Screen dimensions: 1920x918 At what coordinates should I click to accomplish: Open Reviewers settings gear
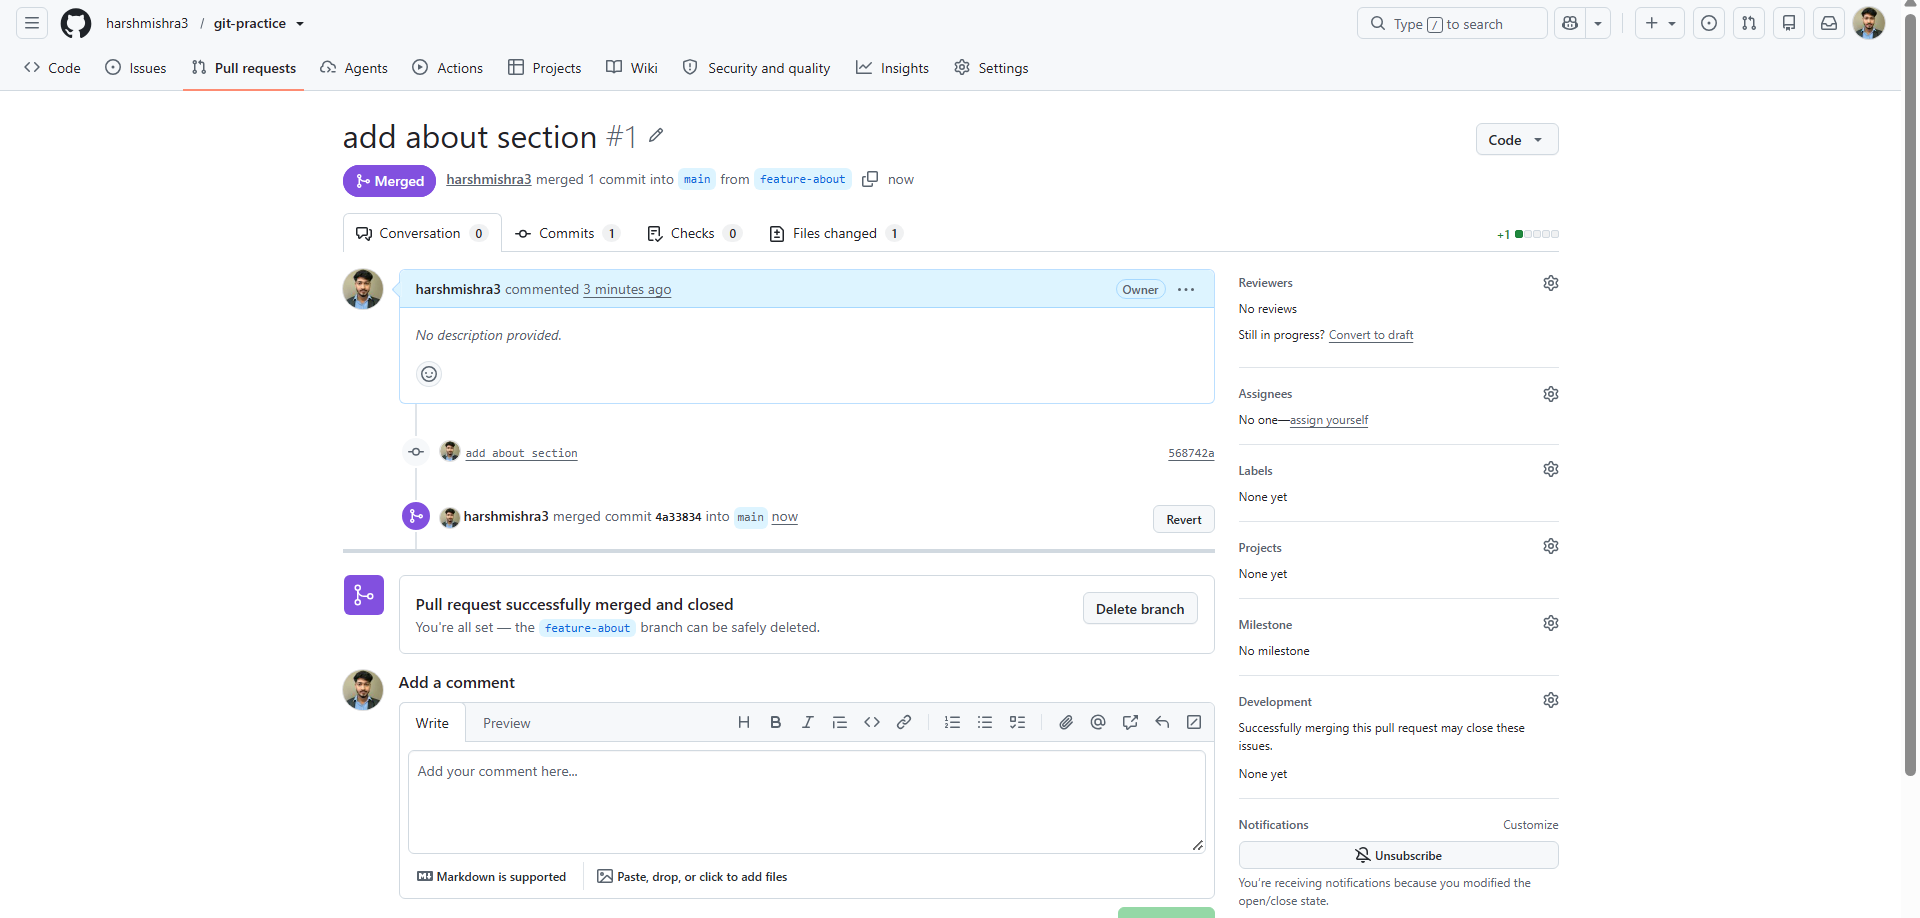(1551, 283)
